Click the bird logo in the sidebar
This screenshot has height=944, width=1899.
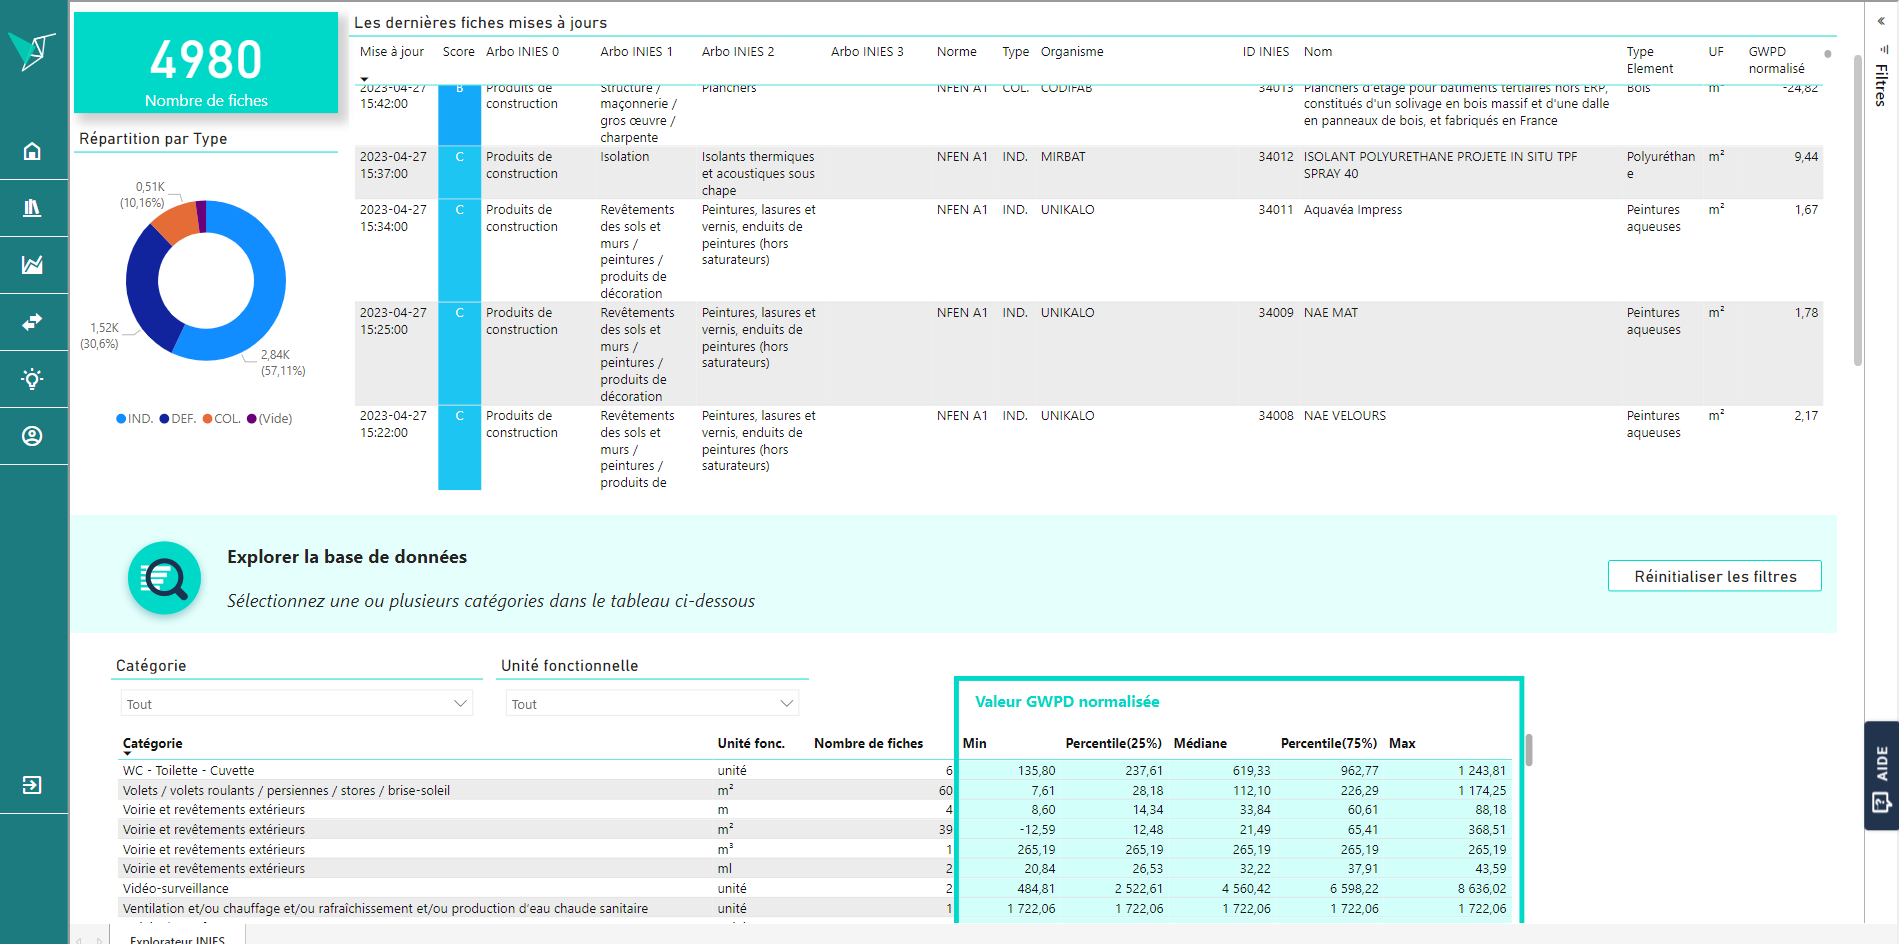pos(32,50)
